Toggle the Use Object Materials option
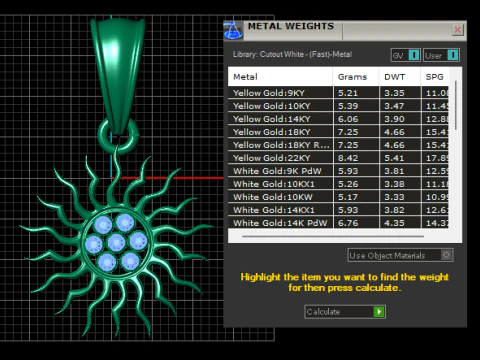This screenshot has height=360, width=480. (x=400, y=255)
